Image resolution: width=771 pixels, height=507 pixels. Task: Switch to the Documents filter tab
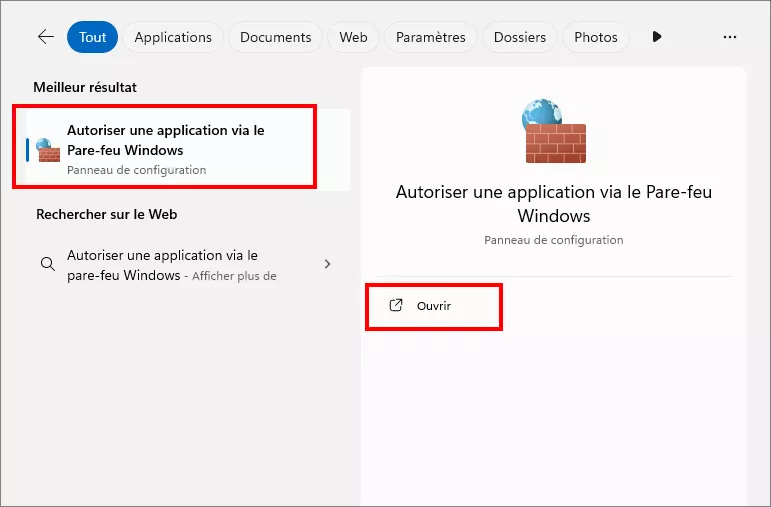click(x=275, y=37)
